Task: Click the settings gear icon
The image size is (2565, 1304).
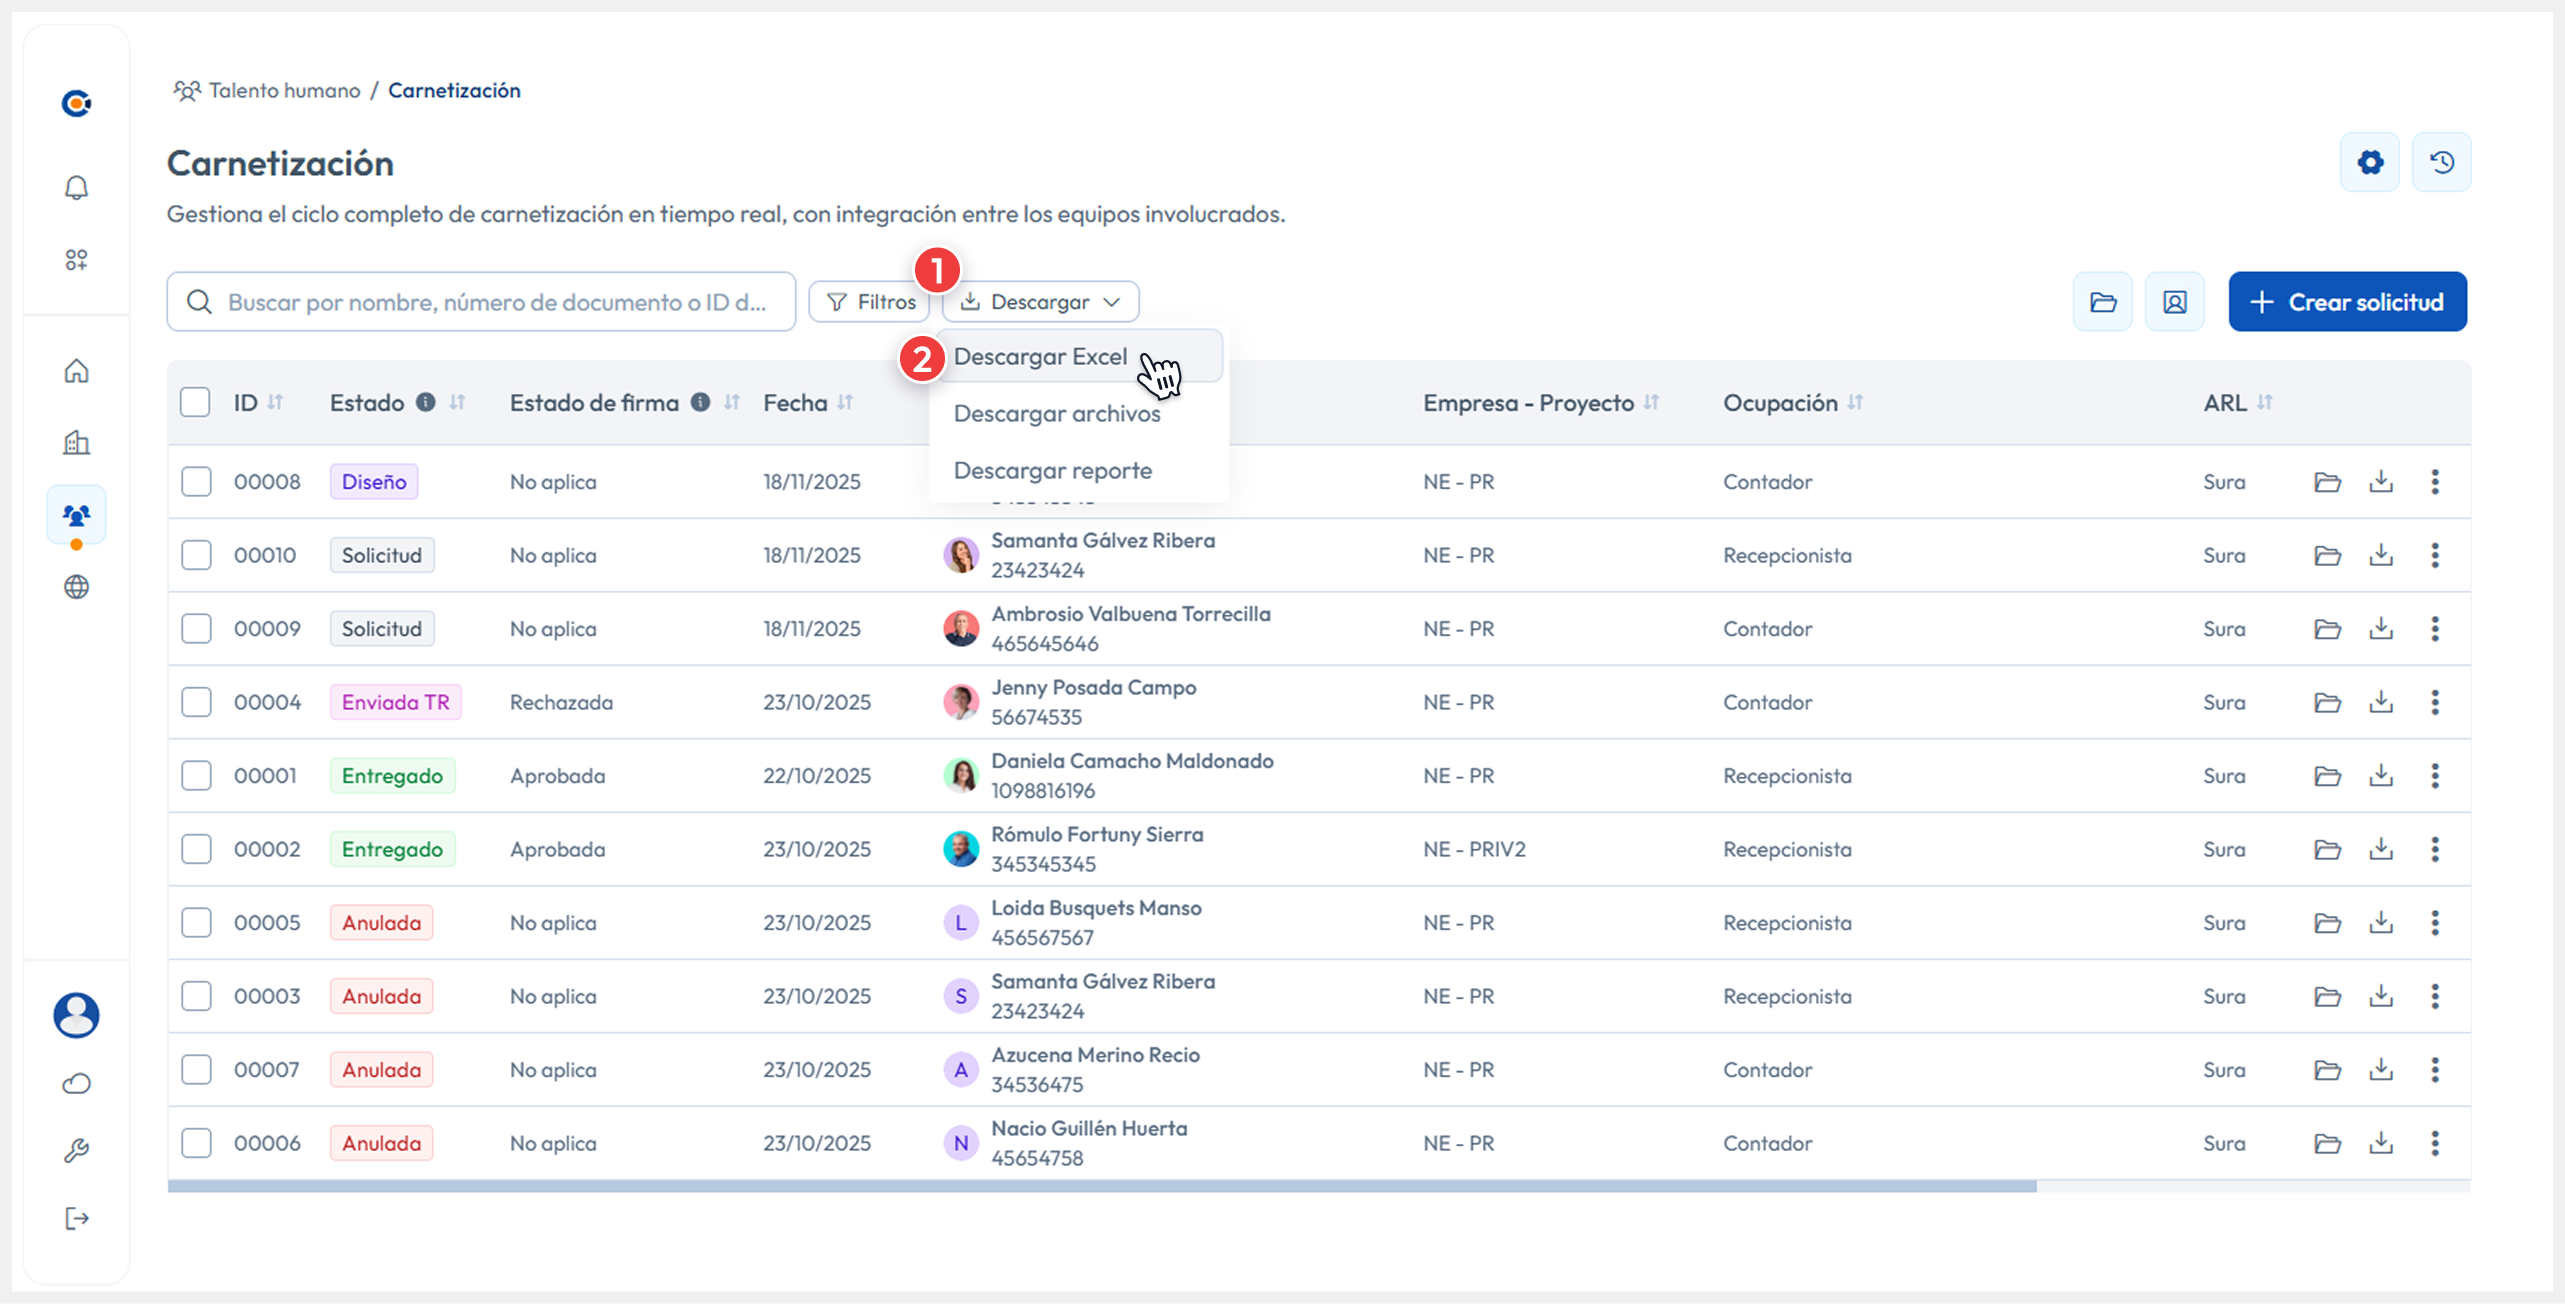Action: (2369, 162)
